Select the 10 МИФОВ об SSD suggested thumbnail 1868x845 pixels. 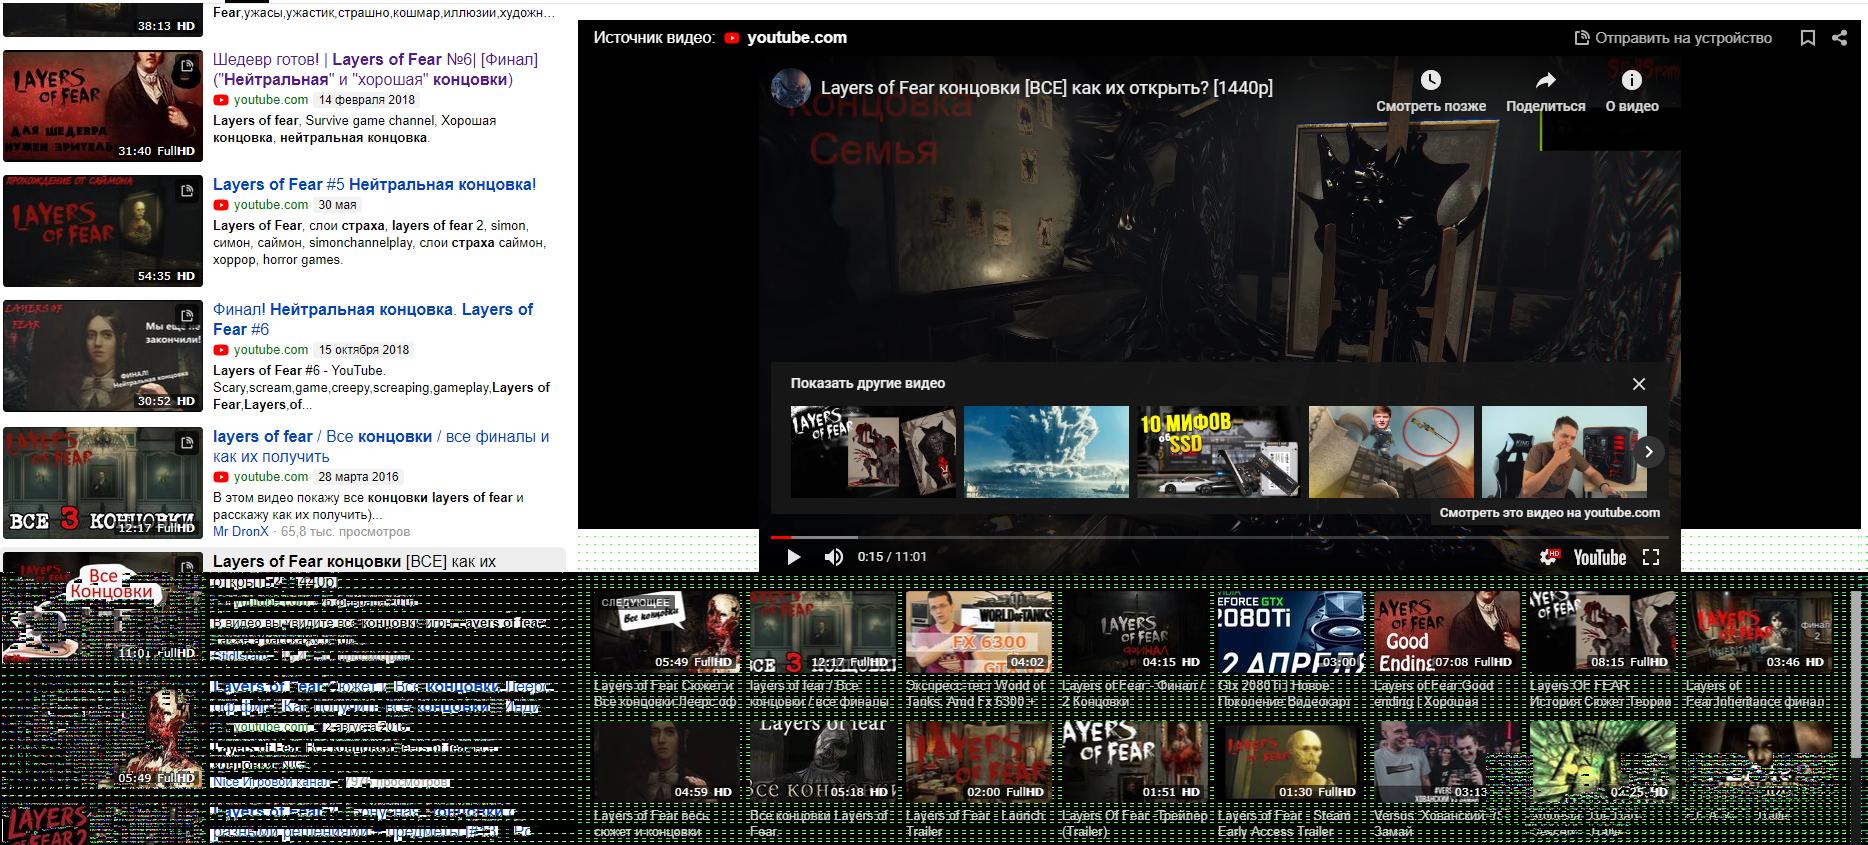click(x=1219, y=452)
